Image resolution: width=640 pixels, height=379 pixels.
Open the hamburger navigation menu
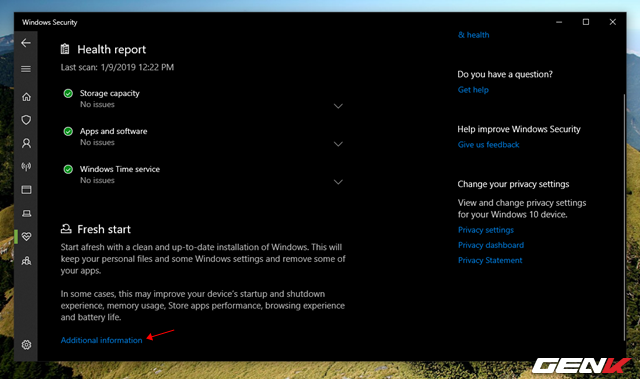[x=26, y=69]
